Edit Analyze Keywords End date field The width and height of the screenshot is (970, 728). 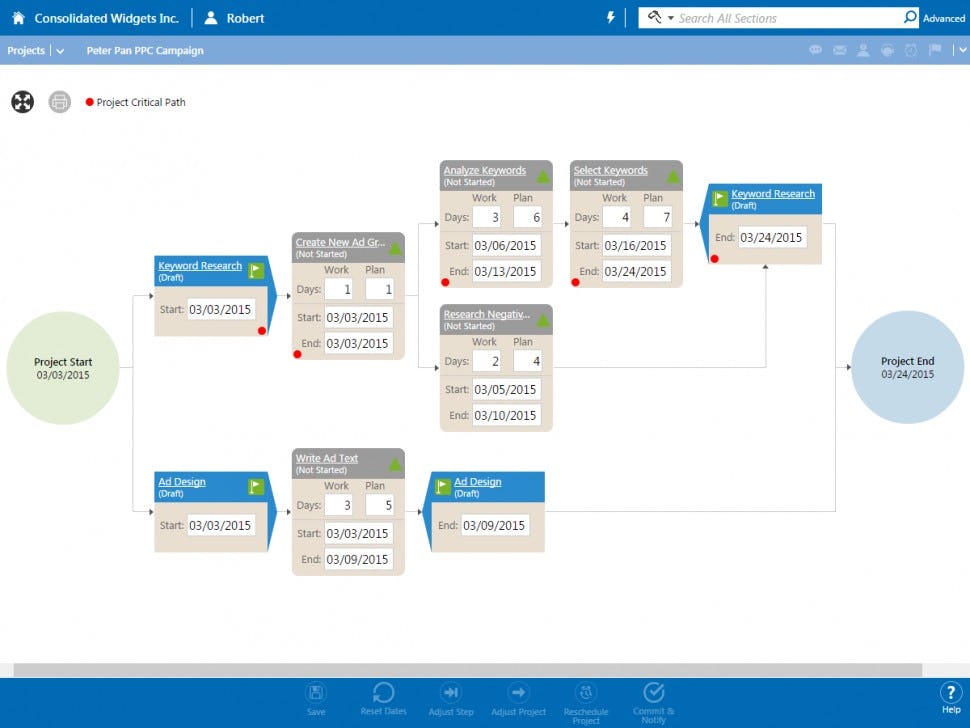click(x=506, y=272)
